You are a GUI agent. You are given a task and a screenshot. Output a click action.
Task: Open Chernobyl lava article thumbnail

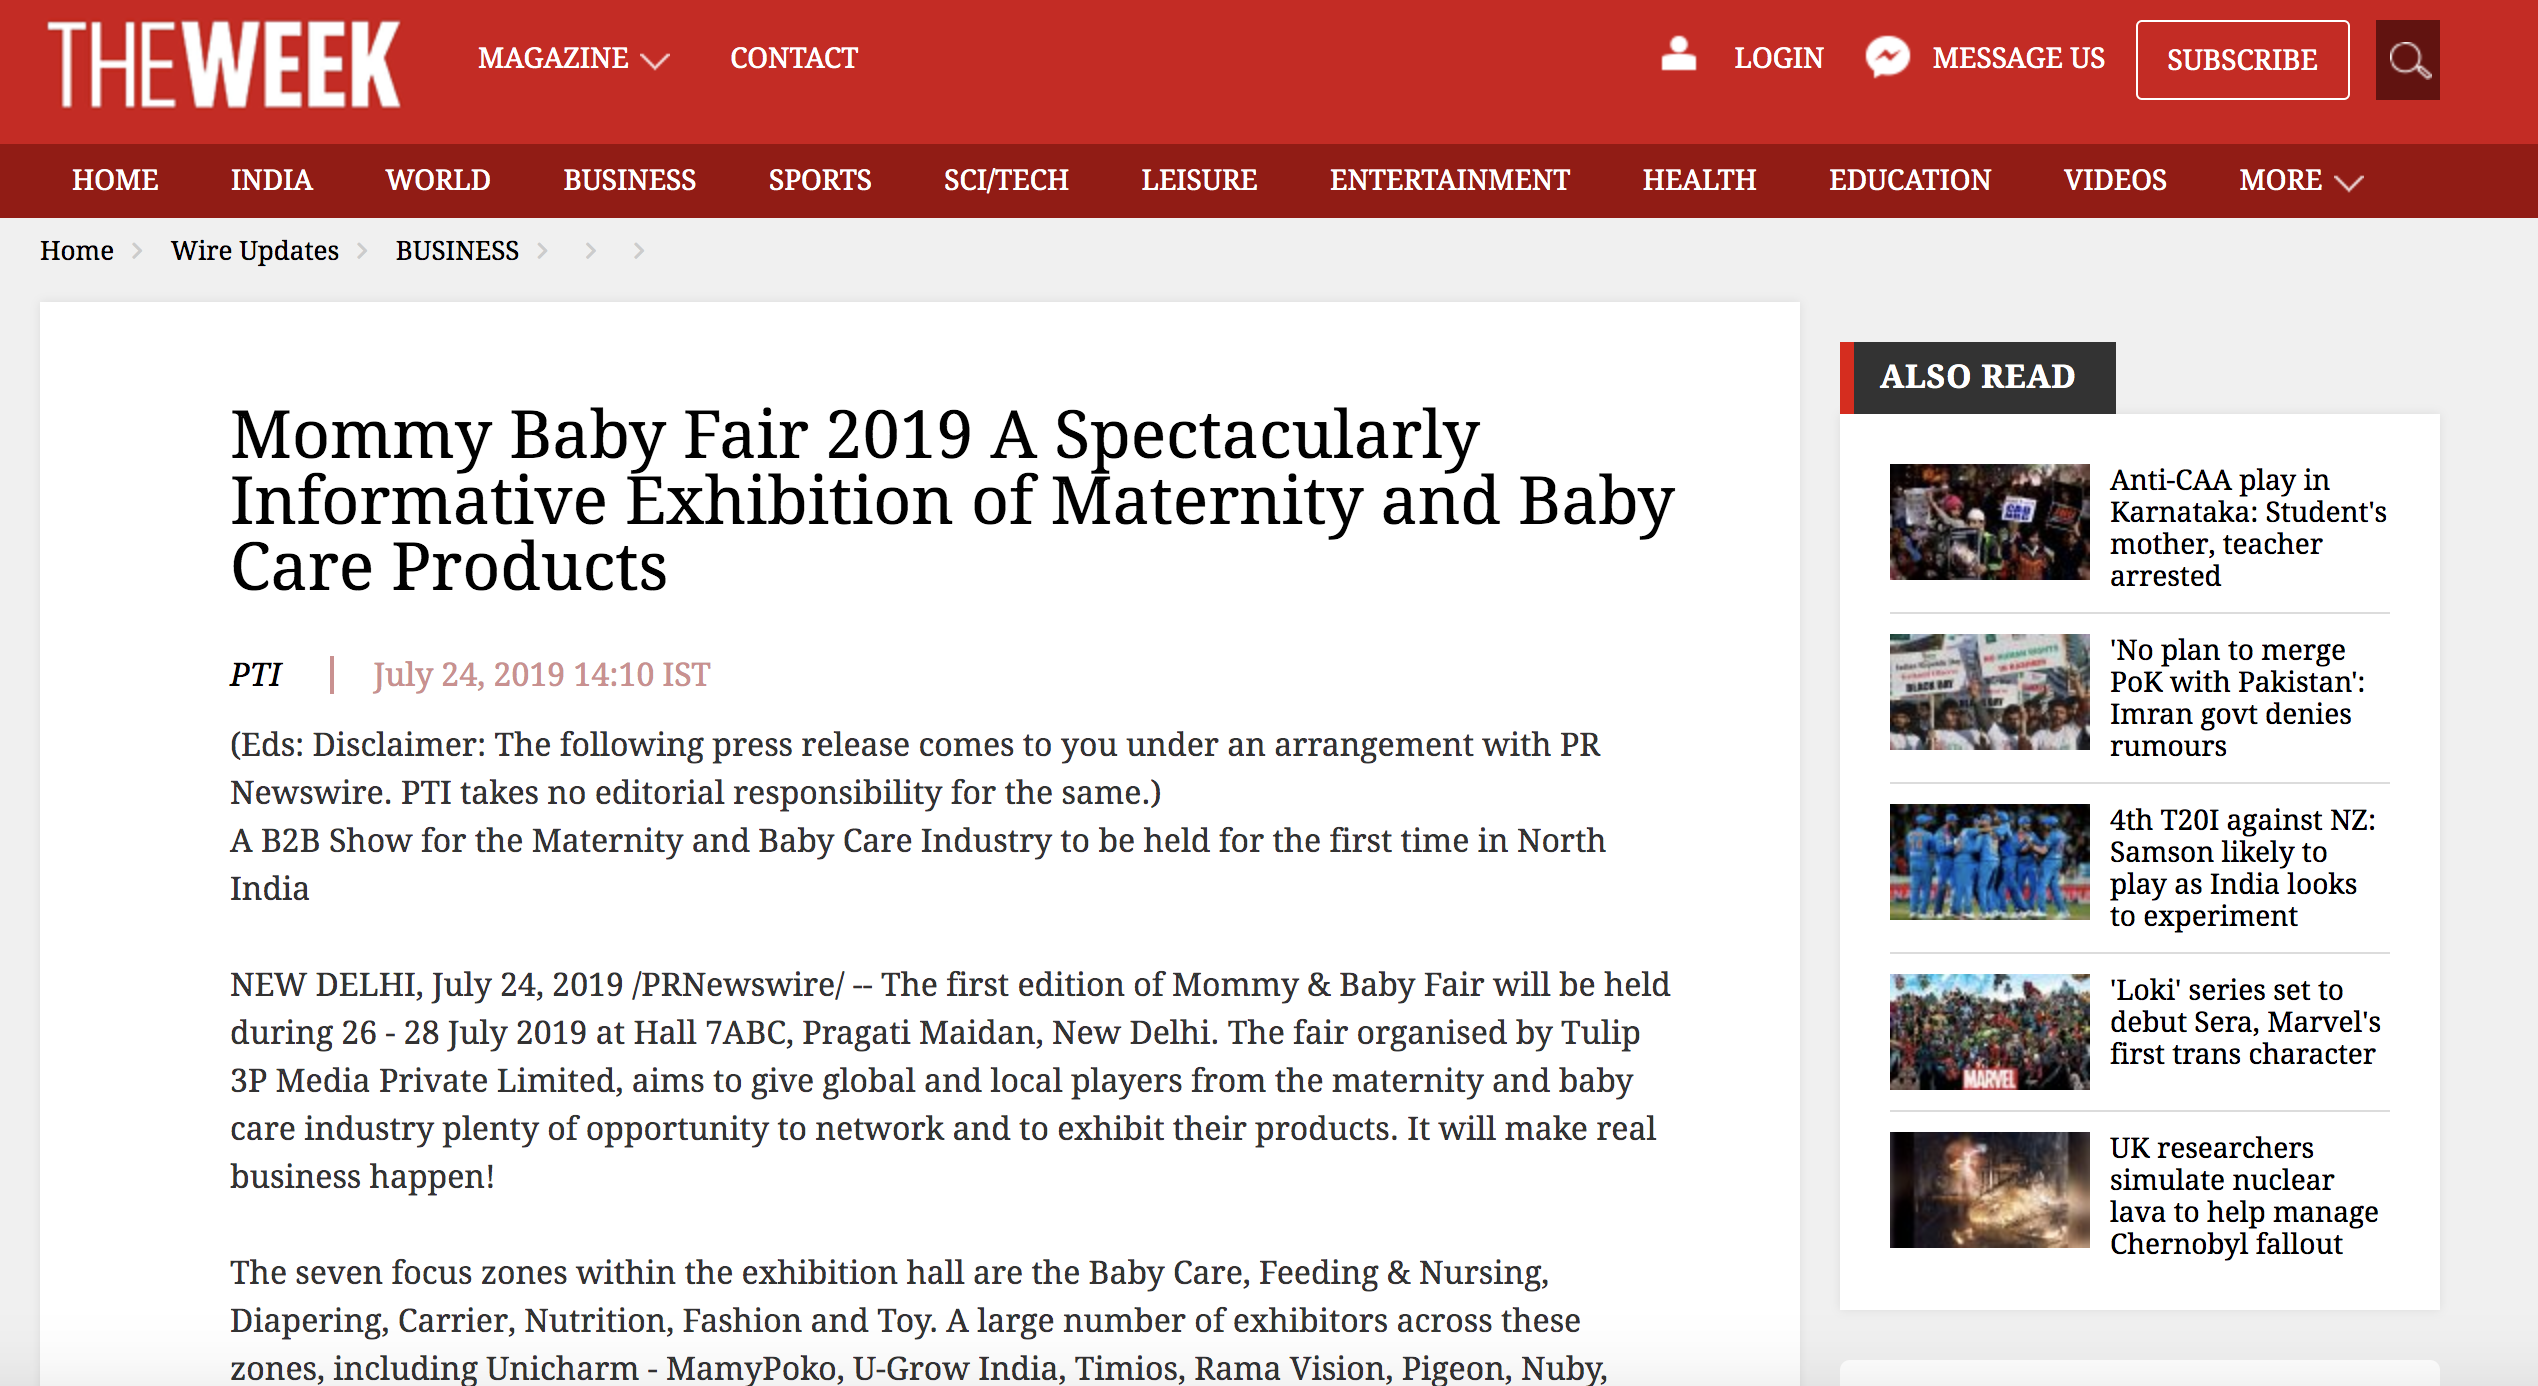[1989, 1189]
